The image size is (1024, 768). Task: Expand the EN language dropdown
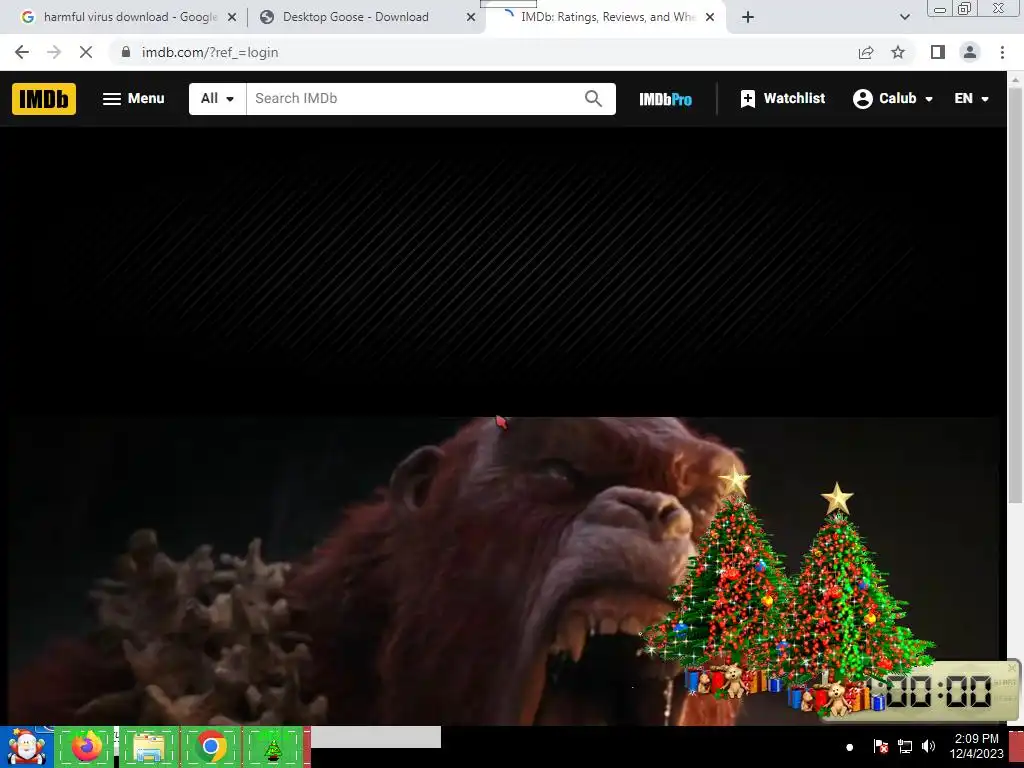point(971,99)
